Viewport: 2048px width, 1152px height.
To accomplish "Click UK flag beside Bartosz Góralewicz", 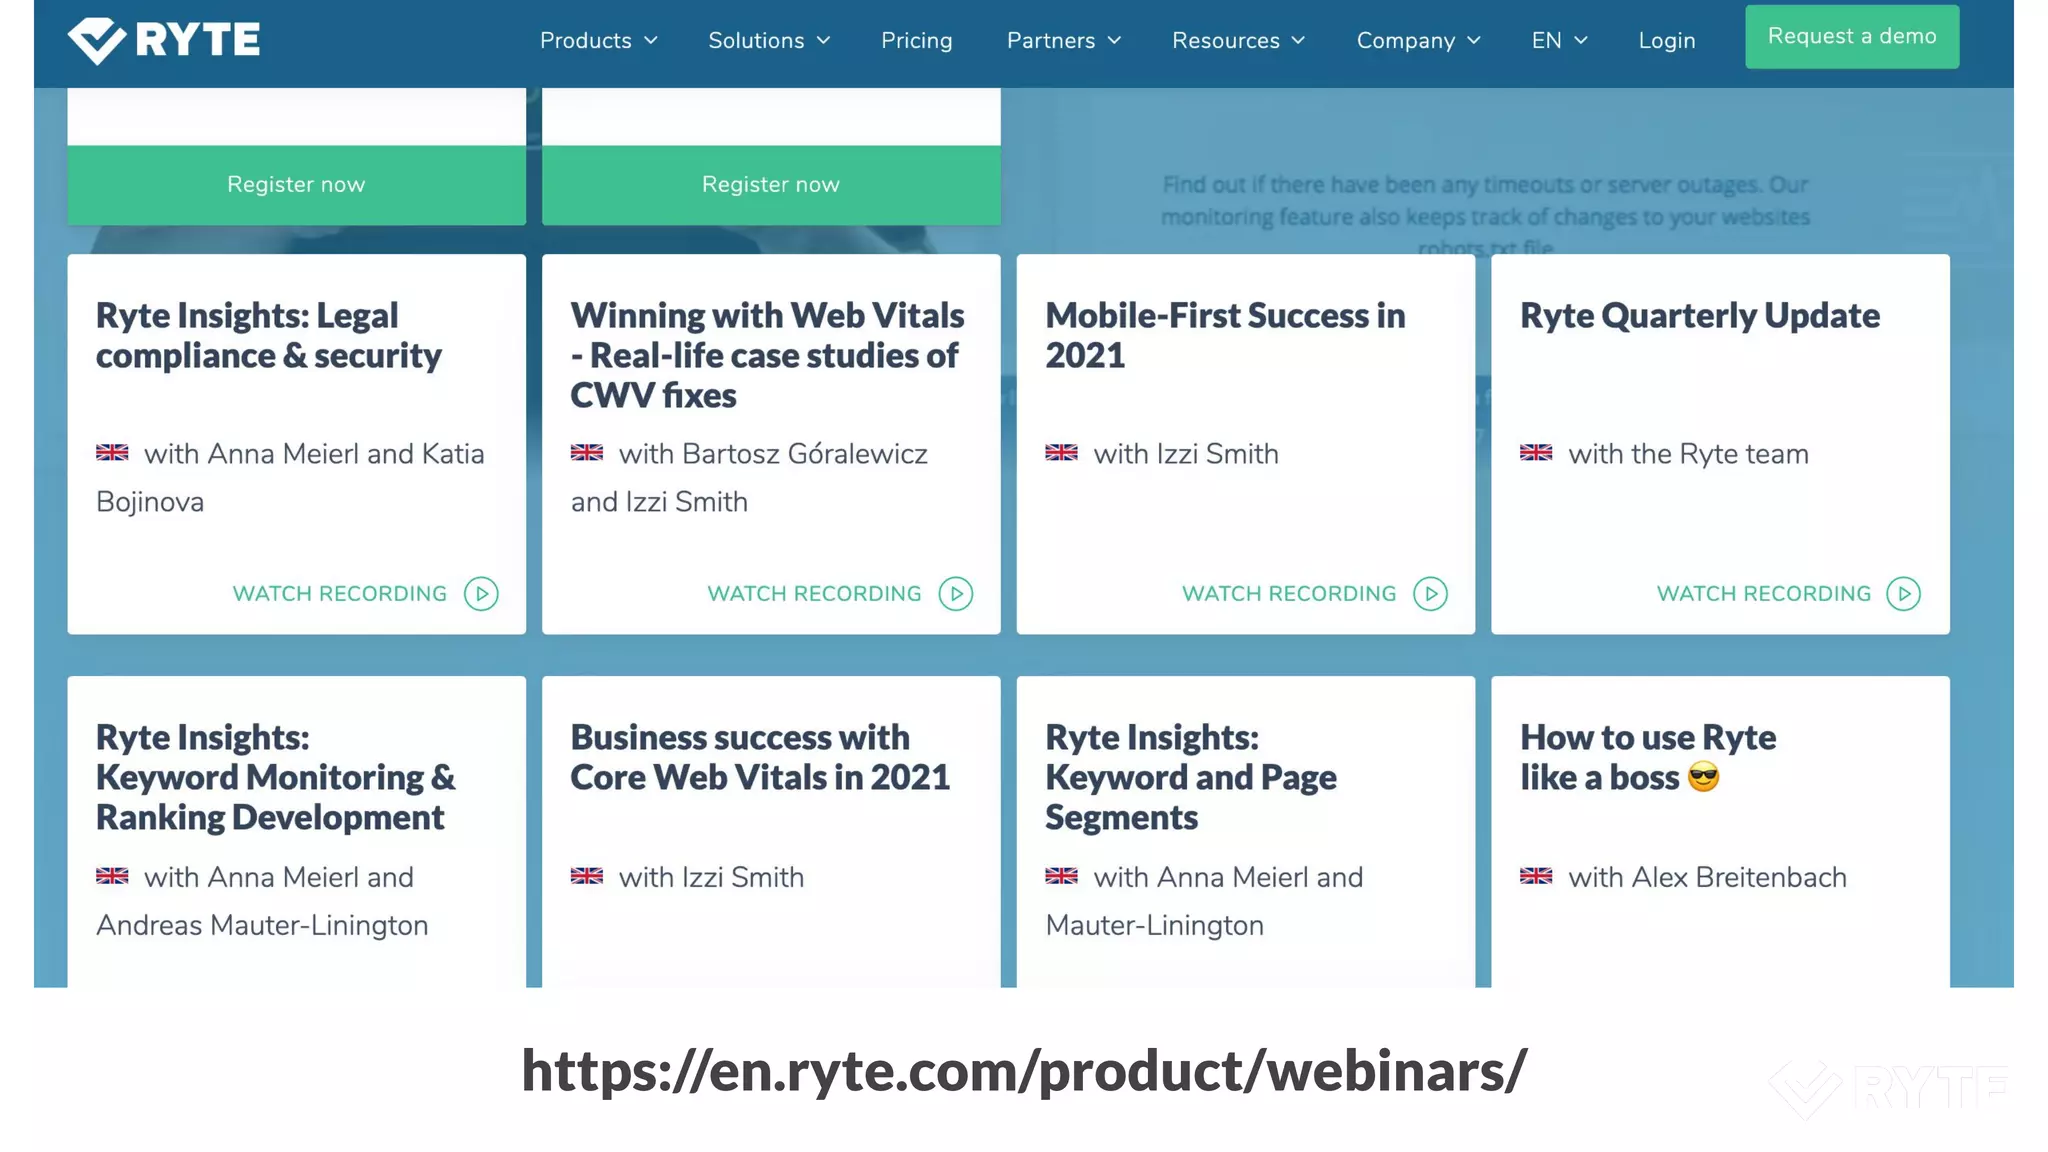I will (x=587, y=453).
